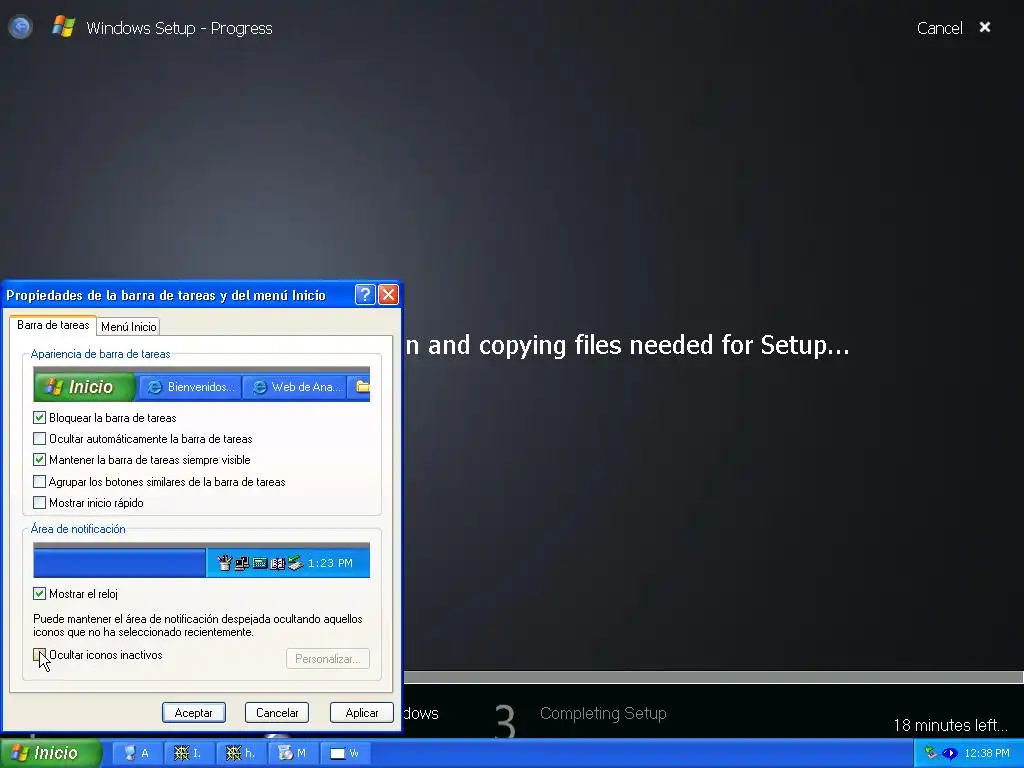Activate the taskbar button labeled h.
Image resolution: width=1024 pixels, height=768 pixels.
(240, 753)
